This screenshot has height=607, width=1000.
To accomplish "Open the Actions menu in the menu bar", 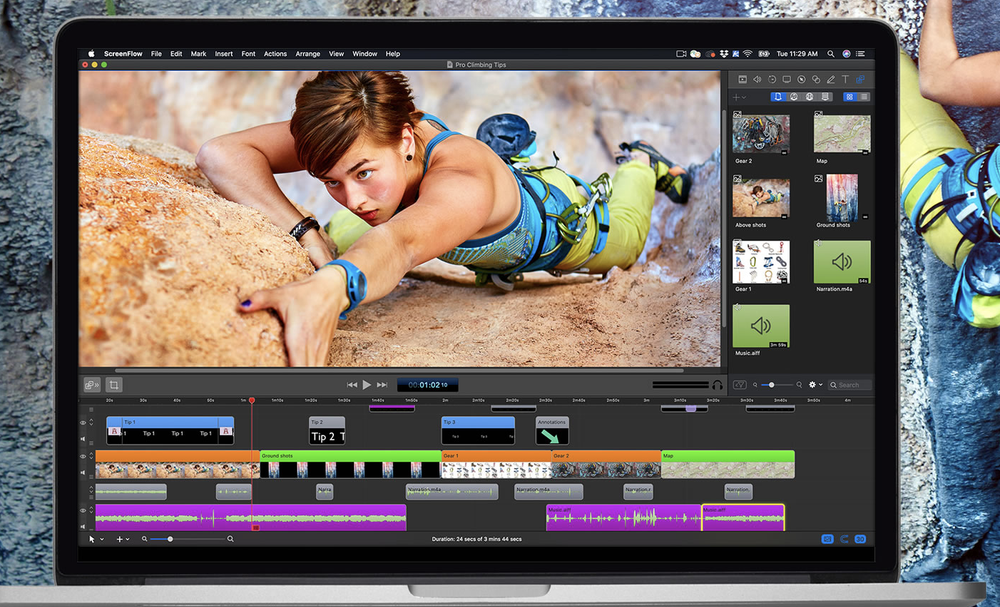I will [275, 53].
